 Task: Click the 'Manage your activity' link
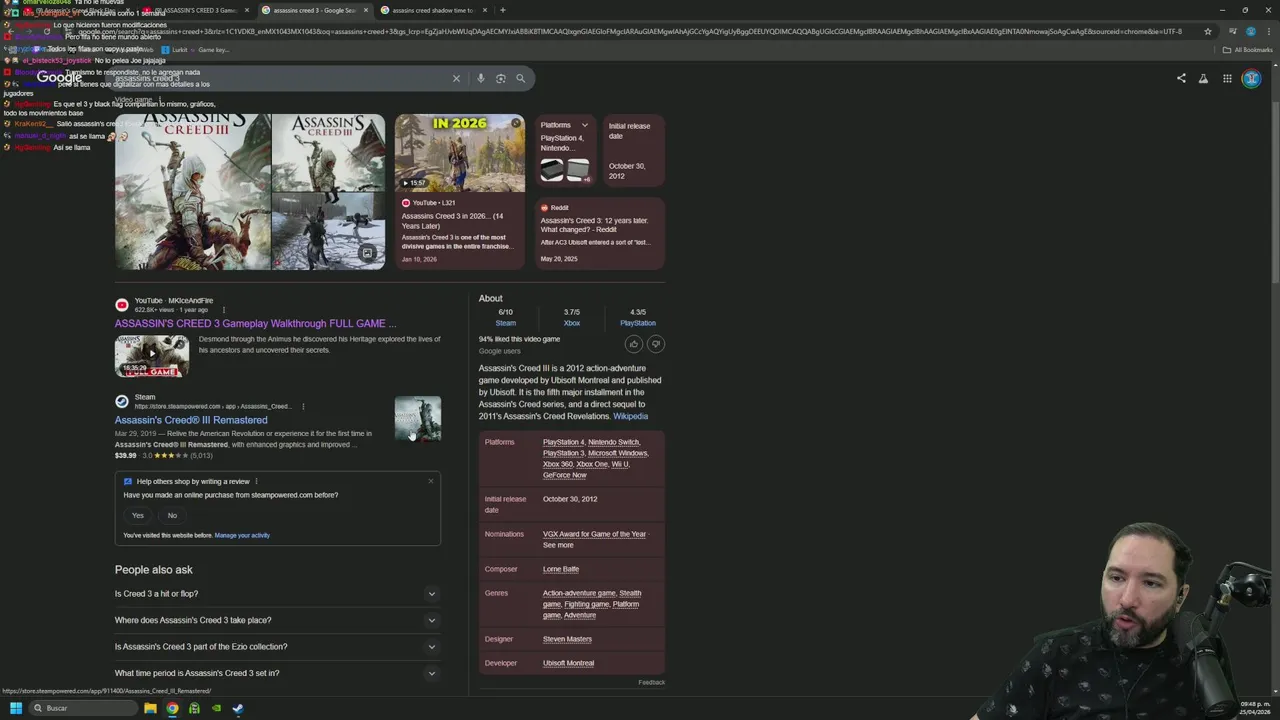pos(242,536)
